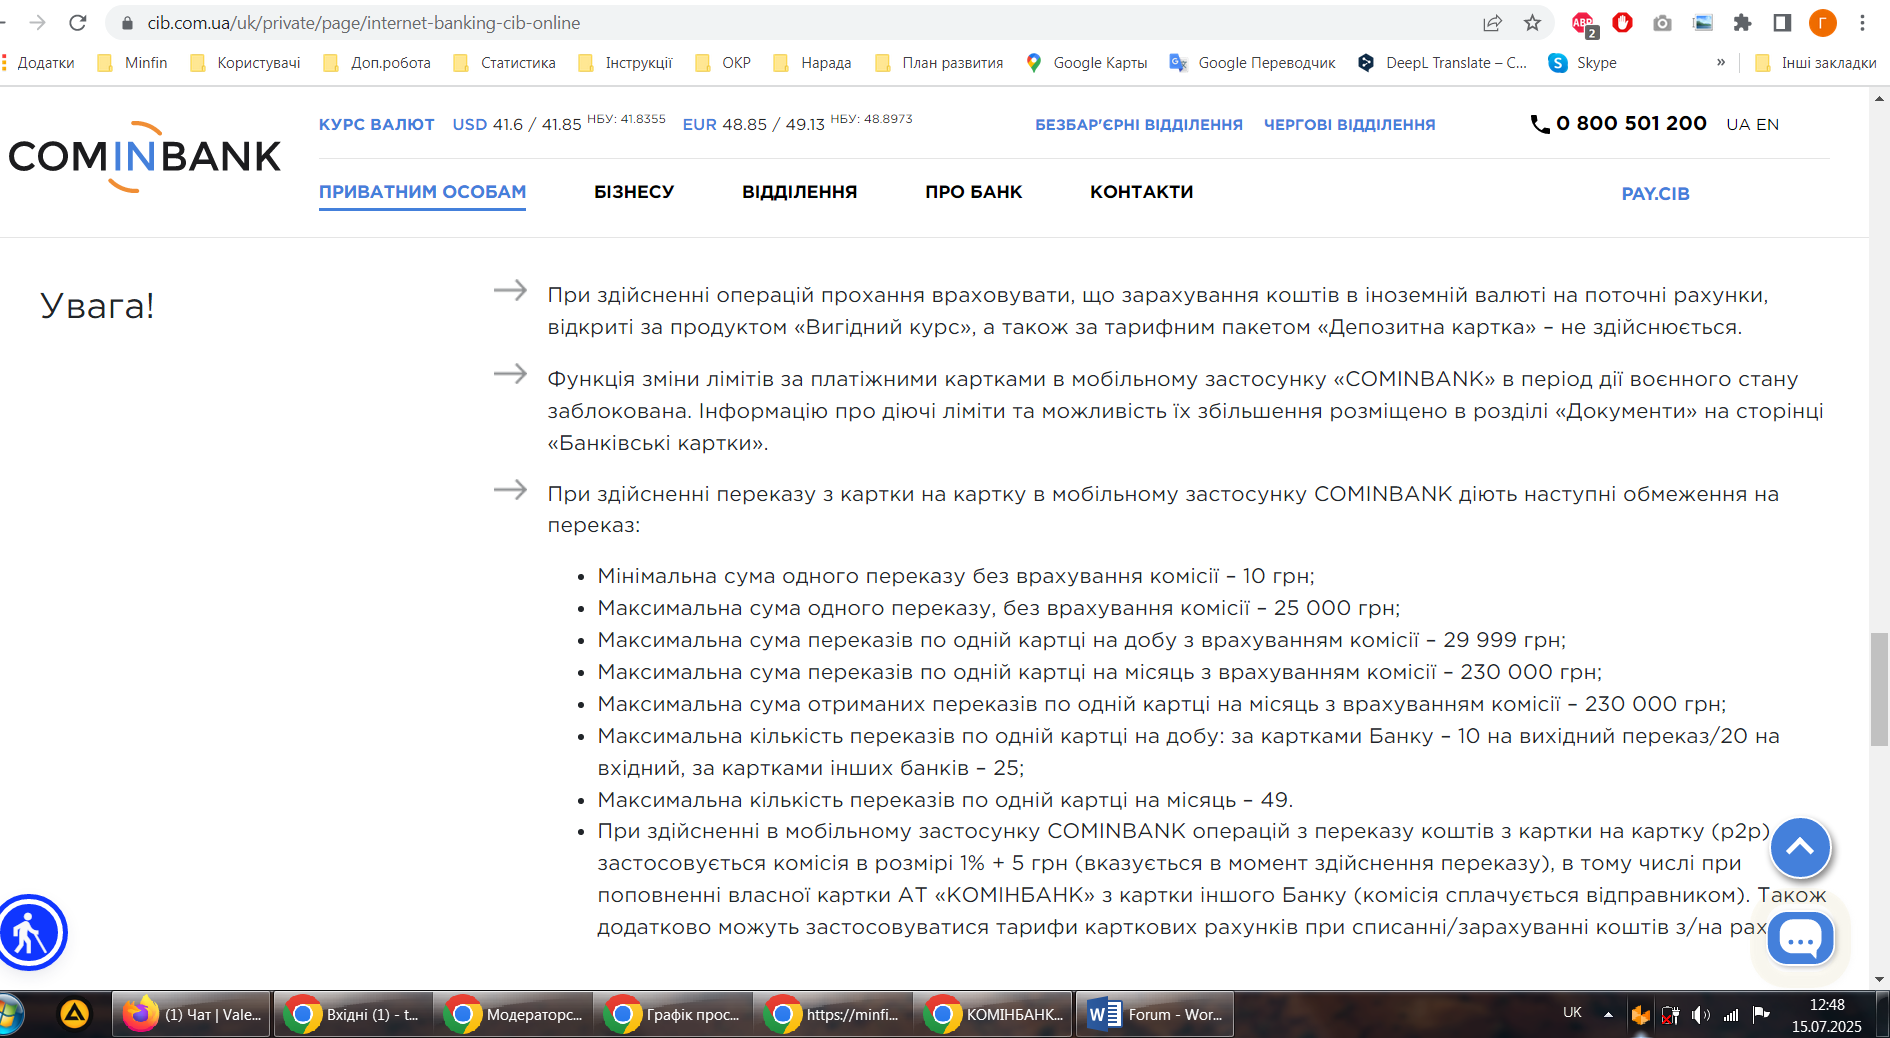Reload the page with the refresh icon
The height and width of the screenshot is (1038, 1890).
(x=78, y=22)
